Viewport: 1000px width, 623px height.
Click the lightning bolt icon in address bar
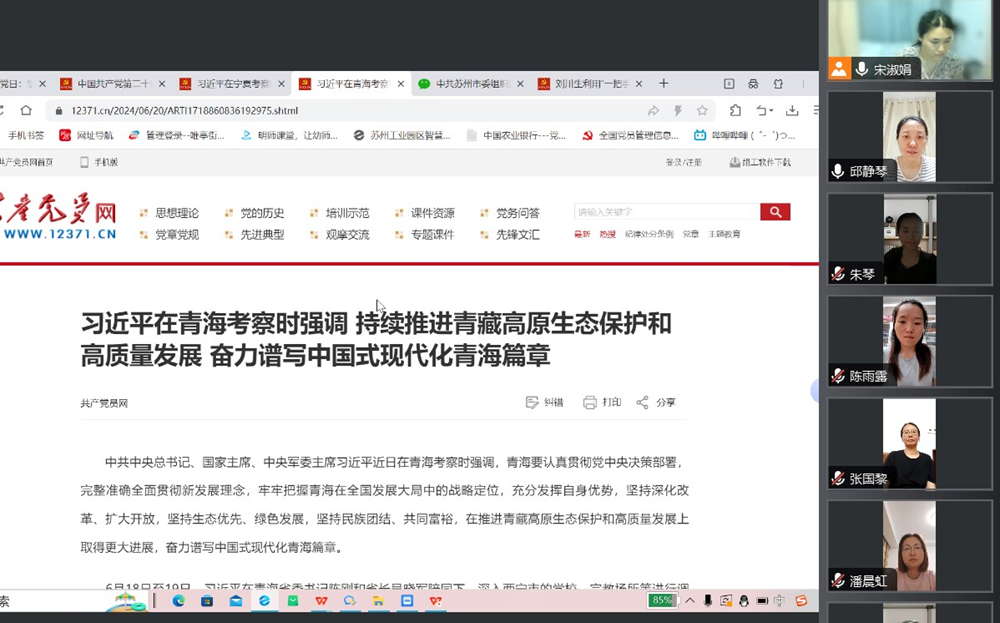[678, 111]
